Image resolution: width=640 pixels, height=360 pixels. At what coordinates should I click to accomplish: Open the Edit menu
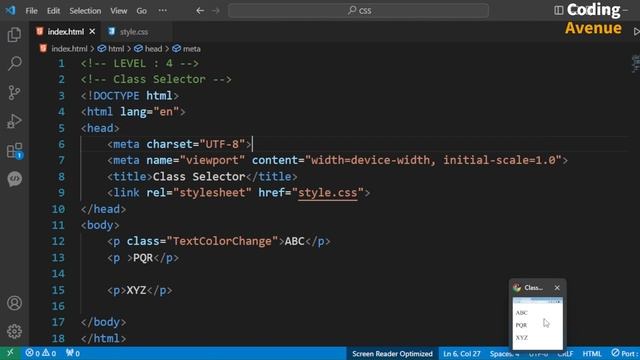[53, 11]
